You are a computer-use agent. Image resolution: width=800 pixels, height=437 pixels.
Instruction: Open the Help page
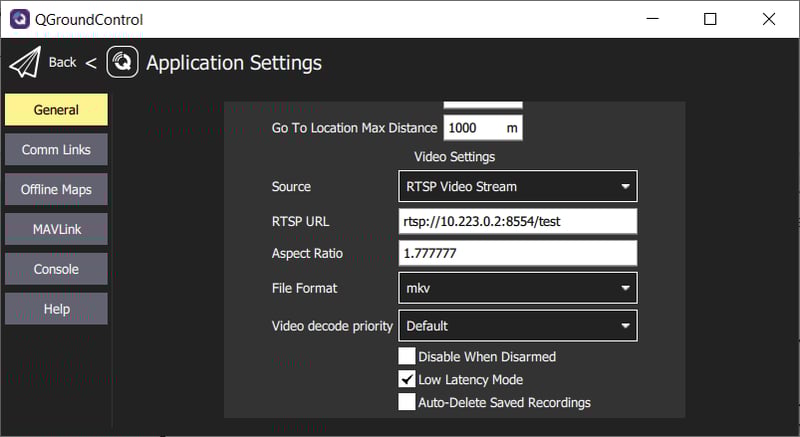tap(56, 309)
